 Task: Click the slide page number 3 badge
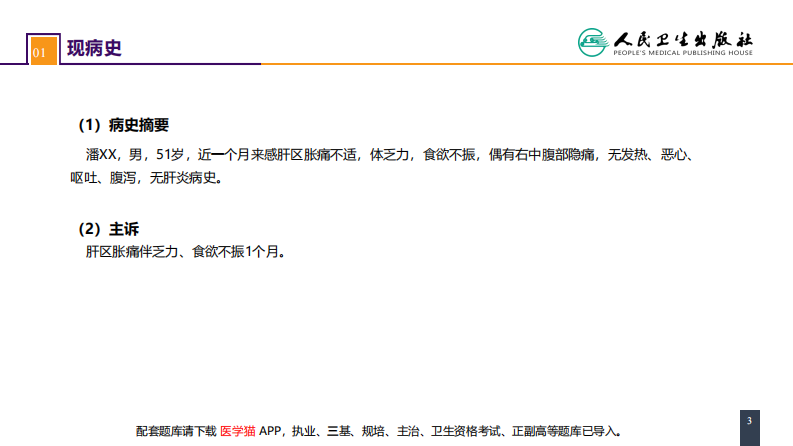[x=750, y=428]
